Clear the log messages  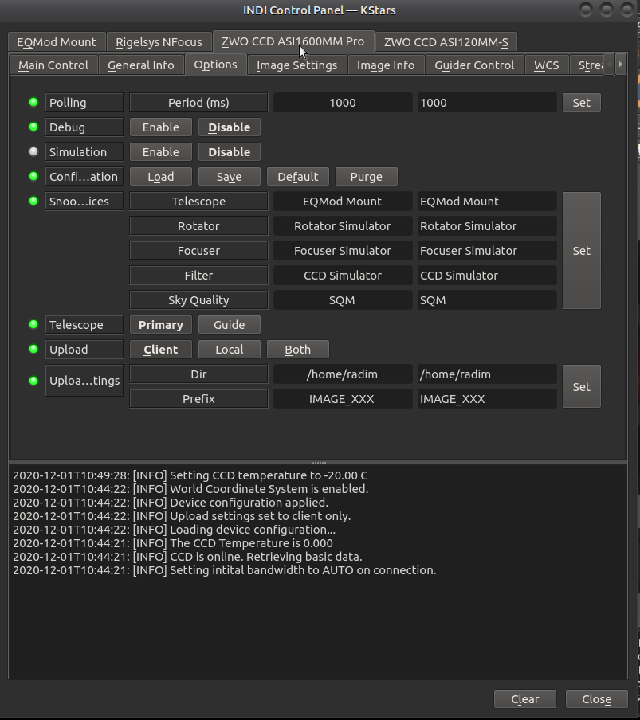click(525, 699)
